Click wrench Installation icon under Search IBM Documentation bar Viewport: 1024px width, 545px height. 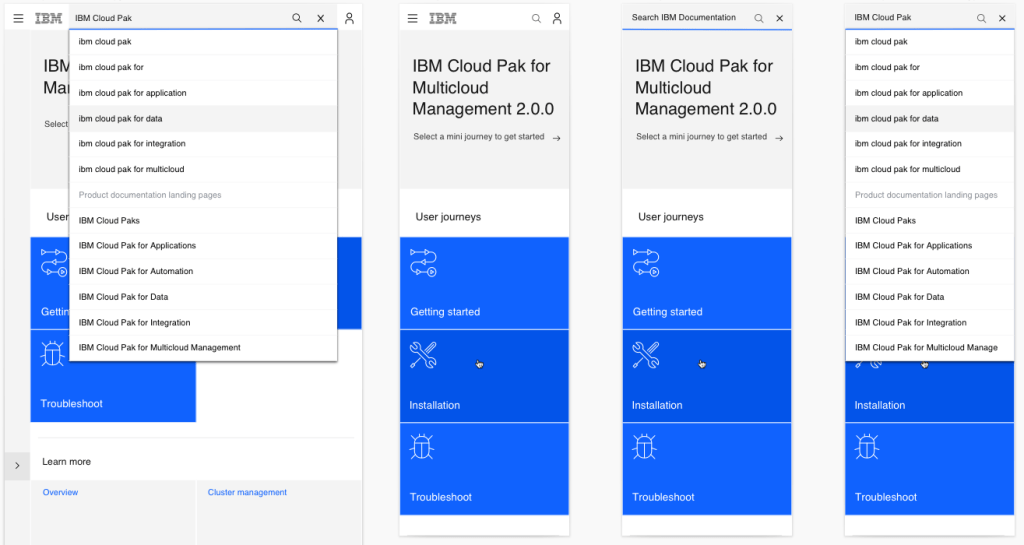tap(646, 355)
